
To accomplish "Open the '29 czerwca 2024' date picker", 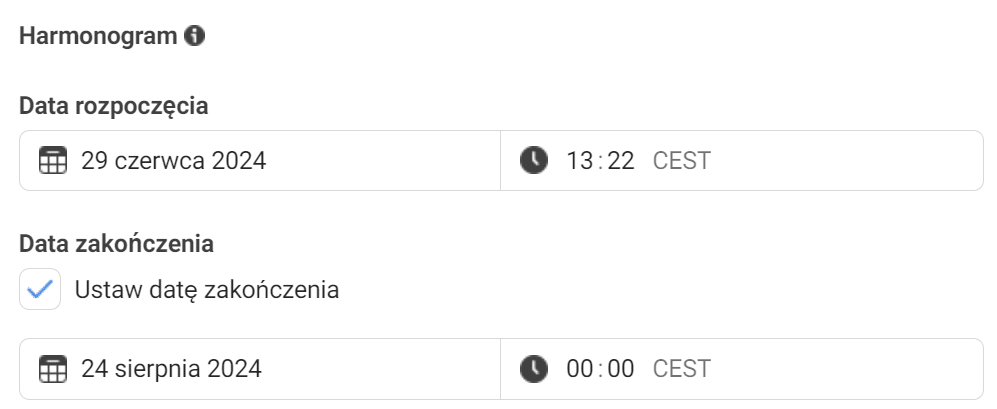I will point(174,160).
